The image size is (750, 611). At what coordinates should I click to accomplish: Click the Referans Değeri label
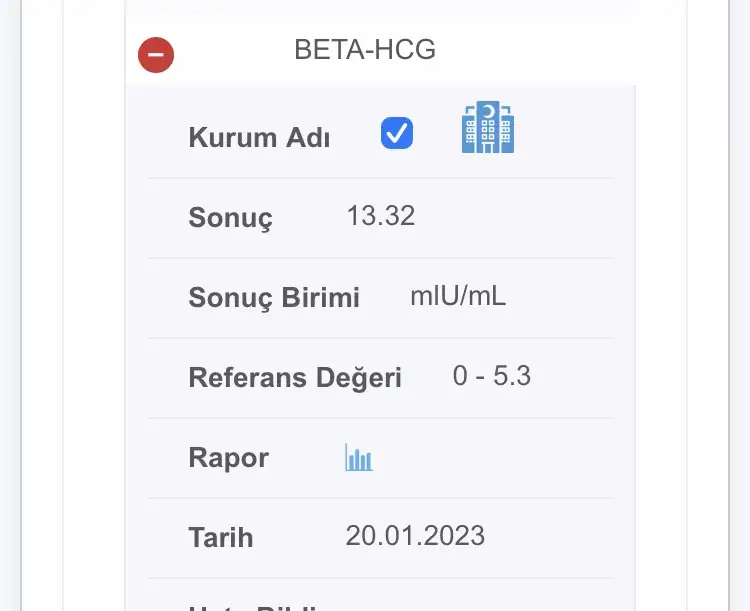(x=295, y=378)
